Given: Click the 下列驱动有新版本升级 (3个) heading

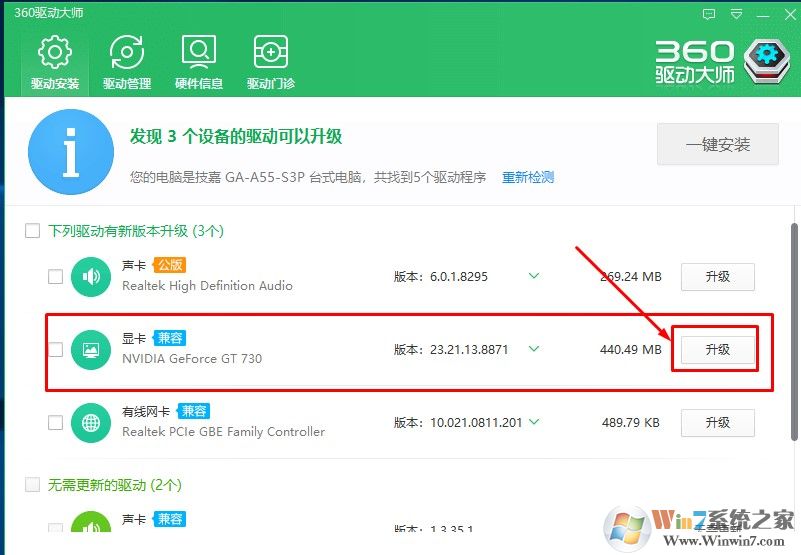Looking at the screenshot, I should point(136,231).
